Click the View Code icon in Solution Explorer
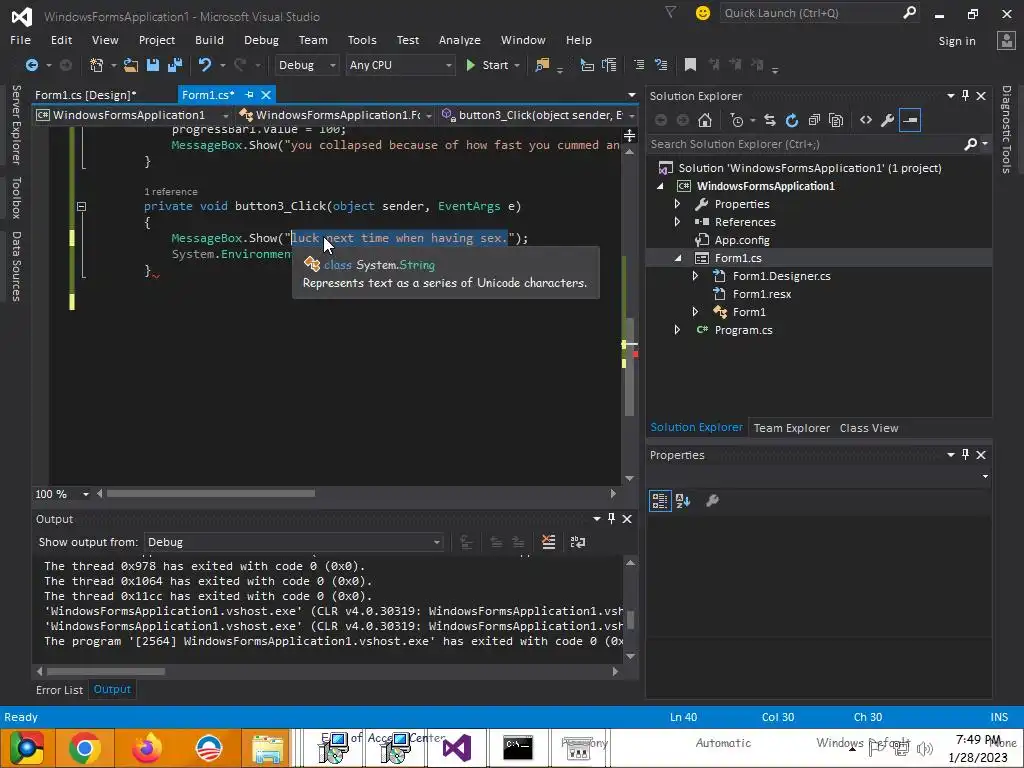Screen dimensions: 1024x768 (x=866, y=120)
